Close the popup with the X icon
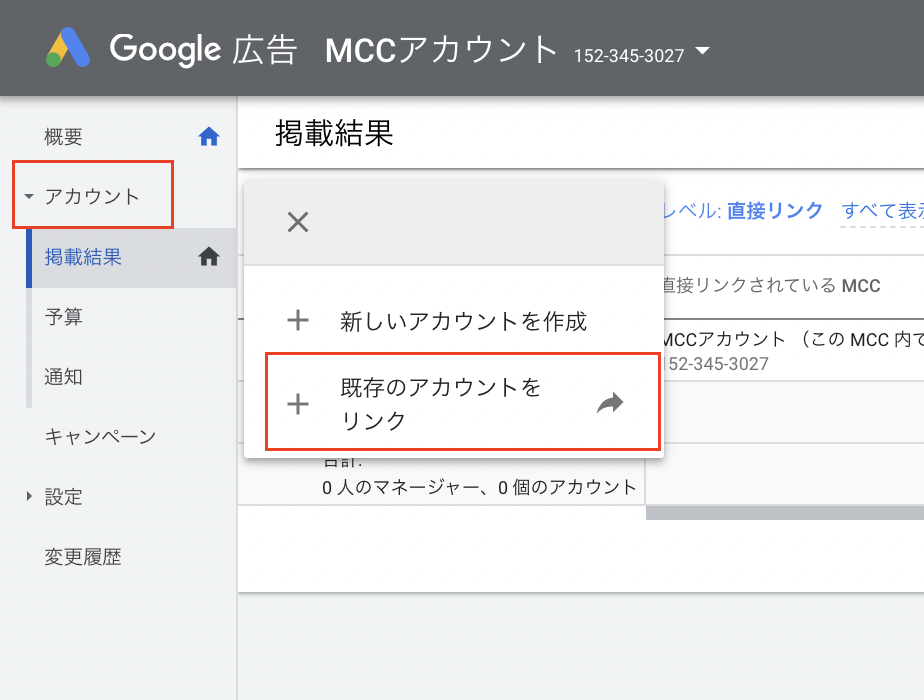This screenshot has height=700, width=924. (297, 222)
